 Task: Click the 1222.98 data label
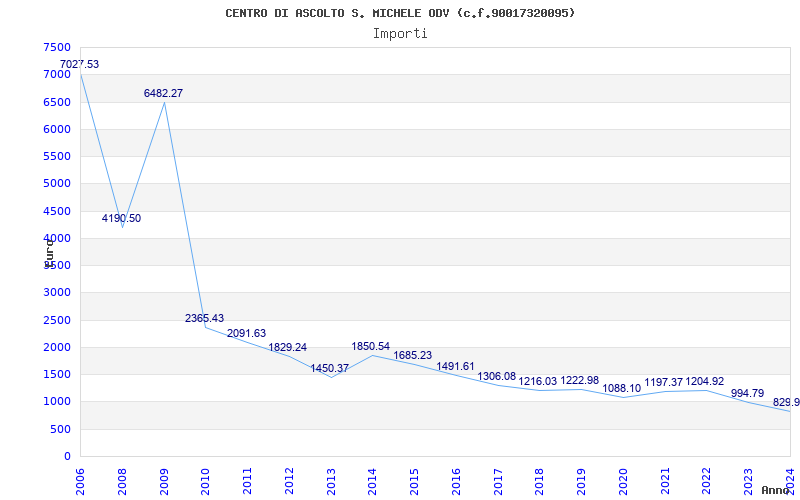point(580,381)
